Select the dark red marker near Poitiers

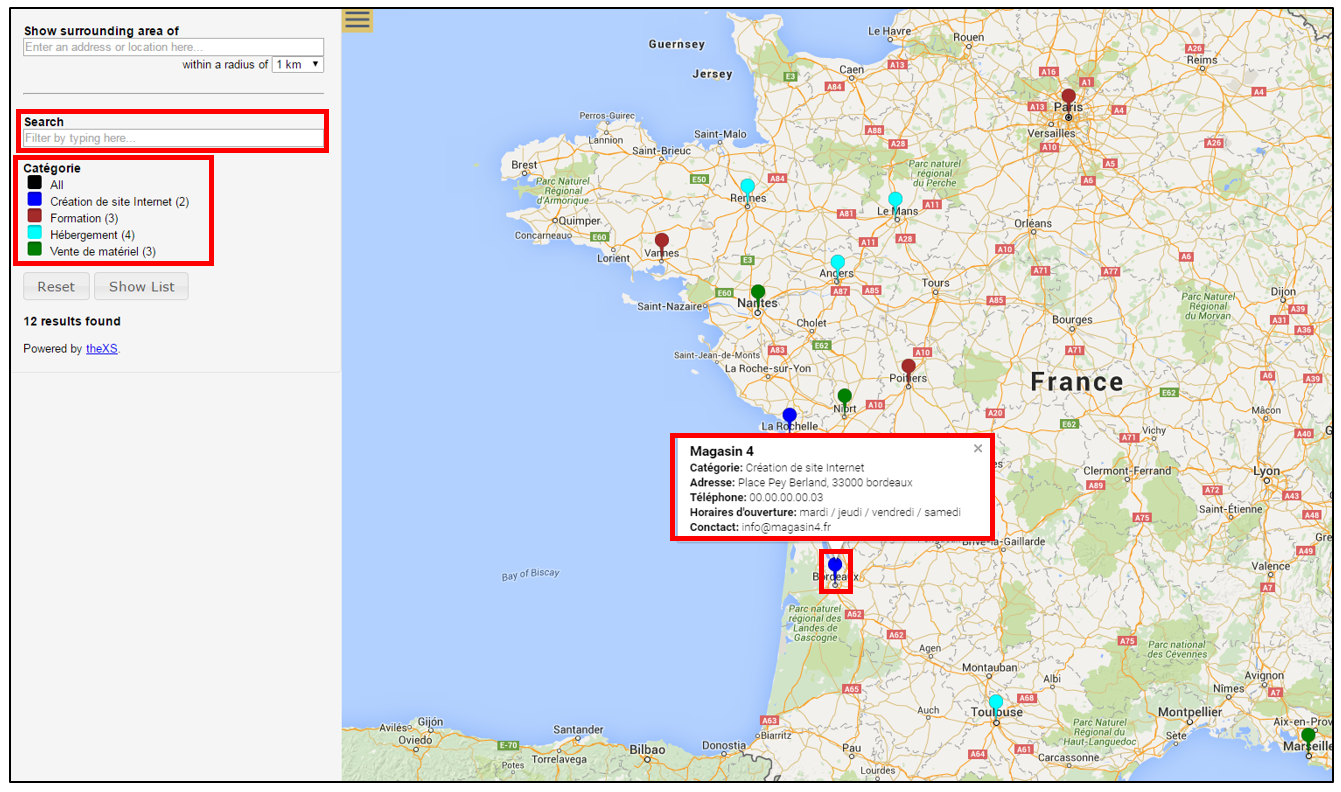tap(908, 366)
